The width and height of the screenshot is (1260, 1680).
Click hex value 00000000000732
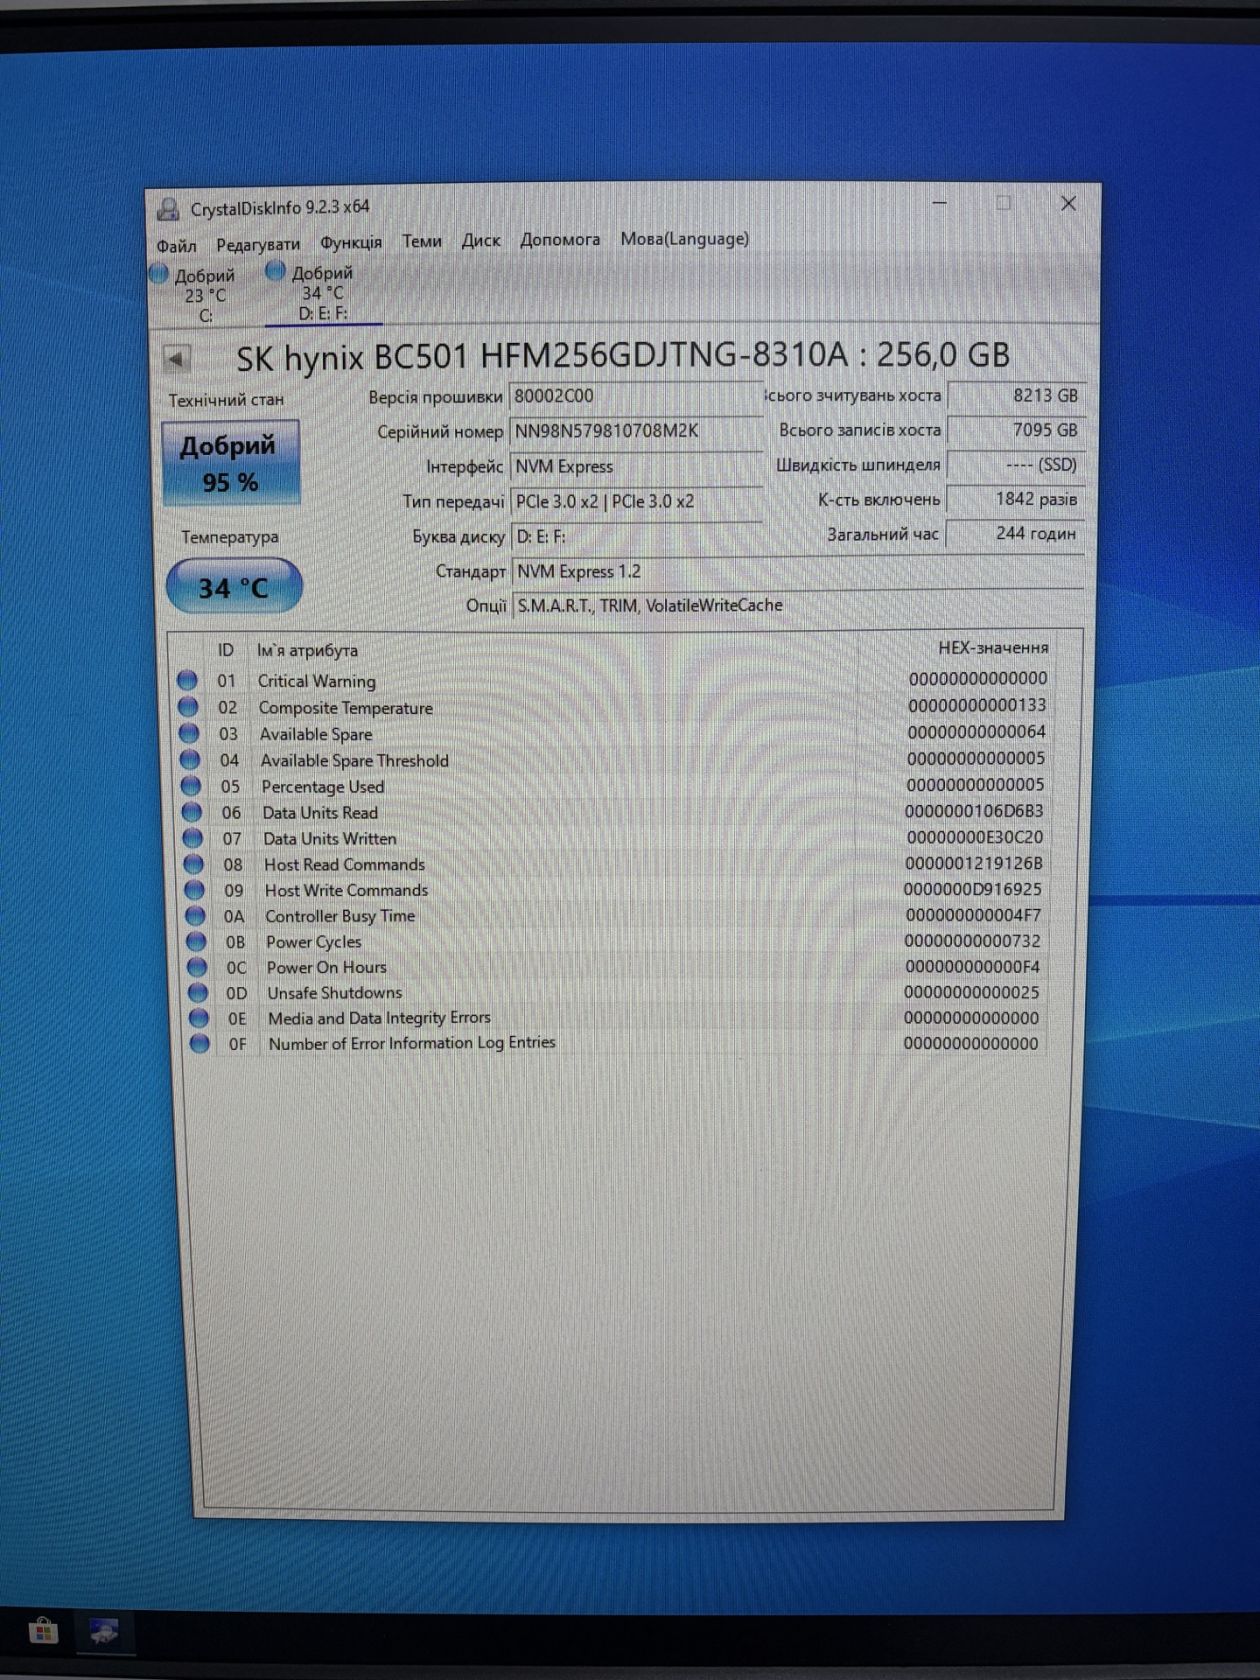point(973,941)
